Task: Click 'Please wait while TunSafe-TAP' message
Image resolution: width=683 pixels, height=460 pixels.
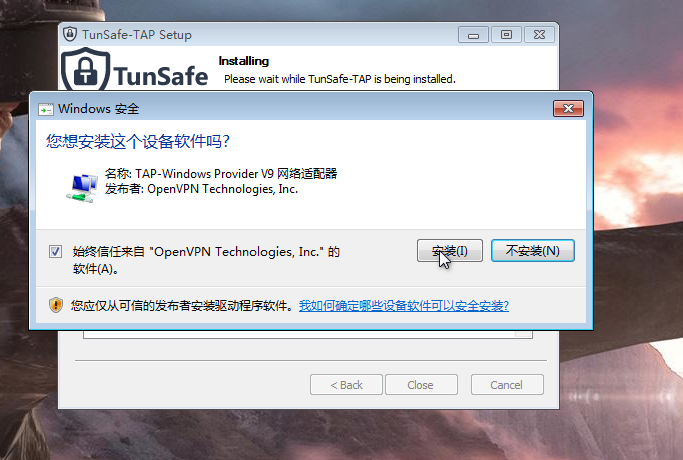Action: (x=340, y=79)
